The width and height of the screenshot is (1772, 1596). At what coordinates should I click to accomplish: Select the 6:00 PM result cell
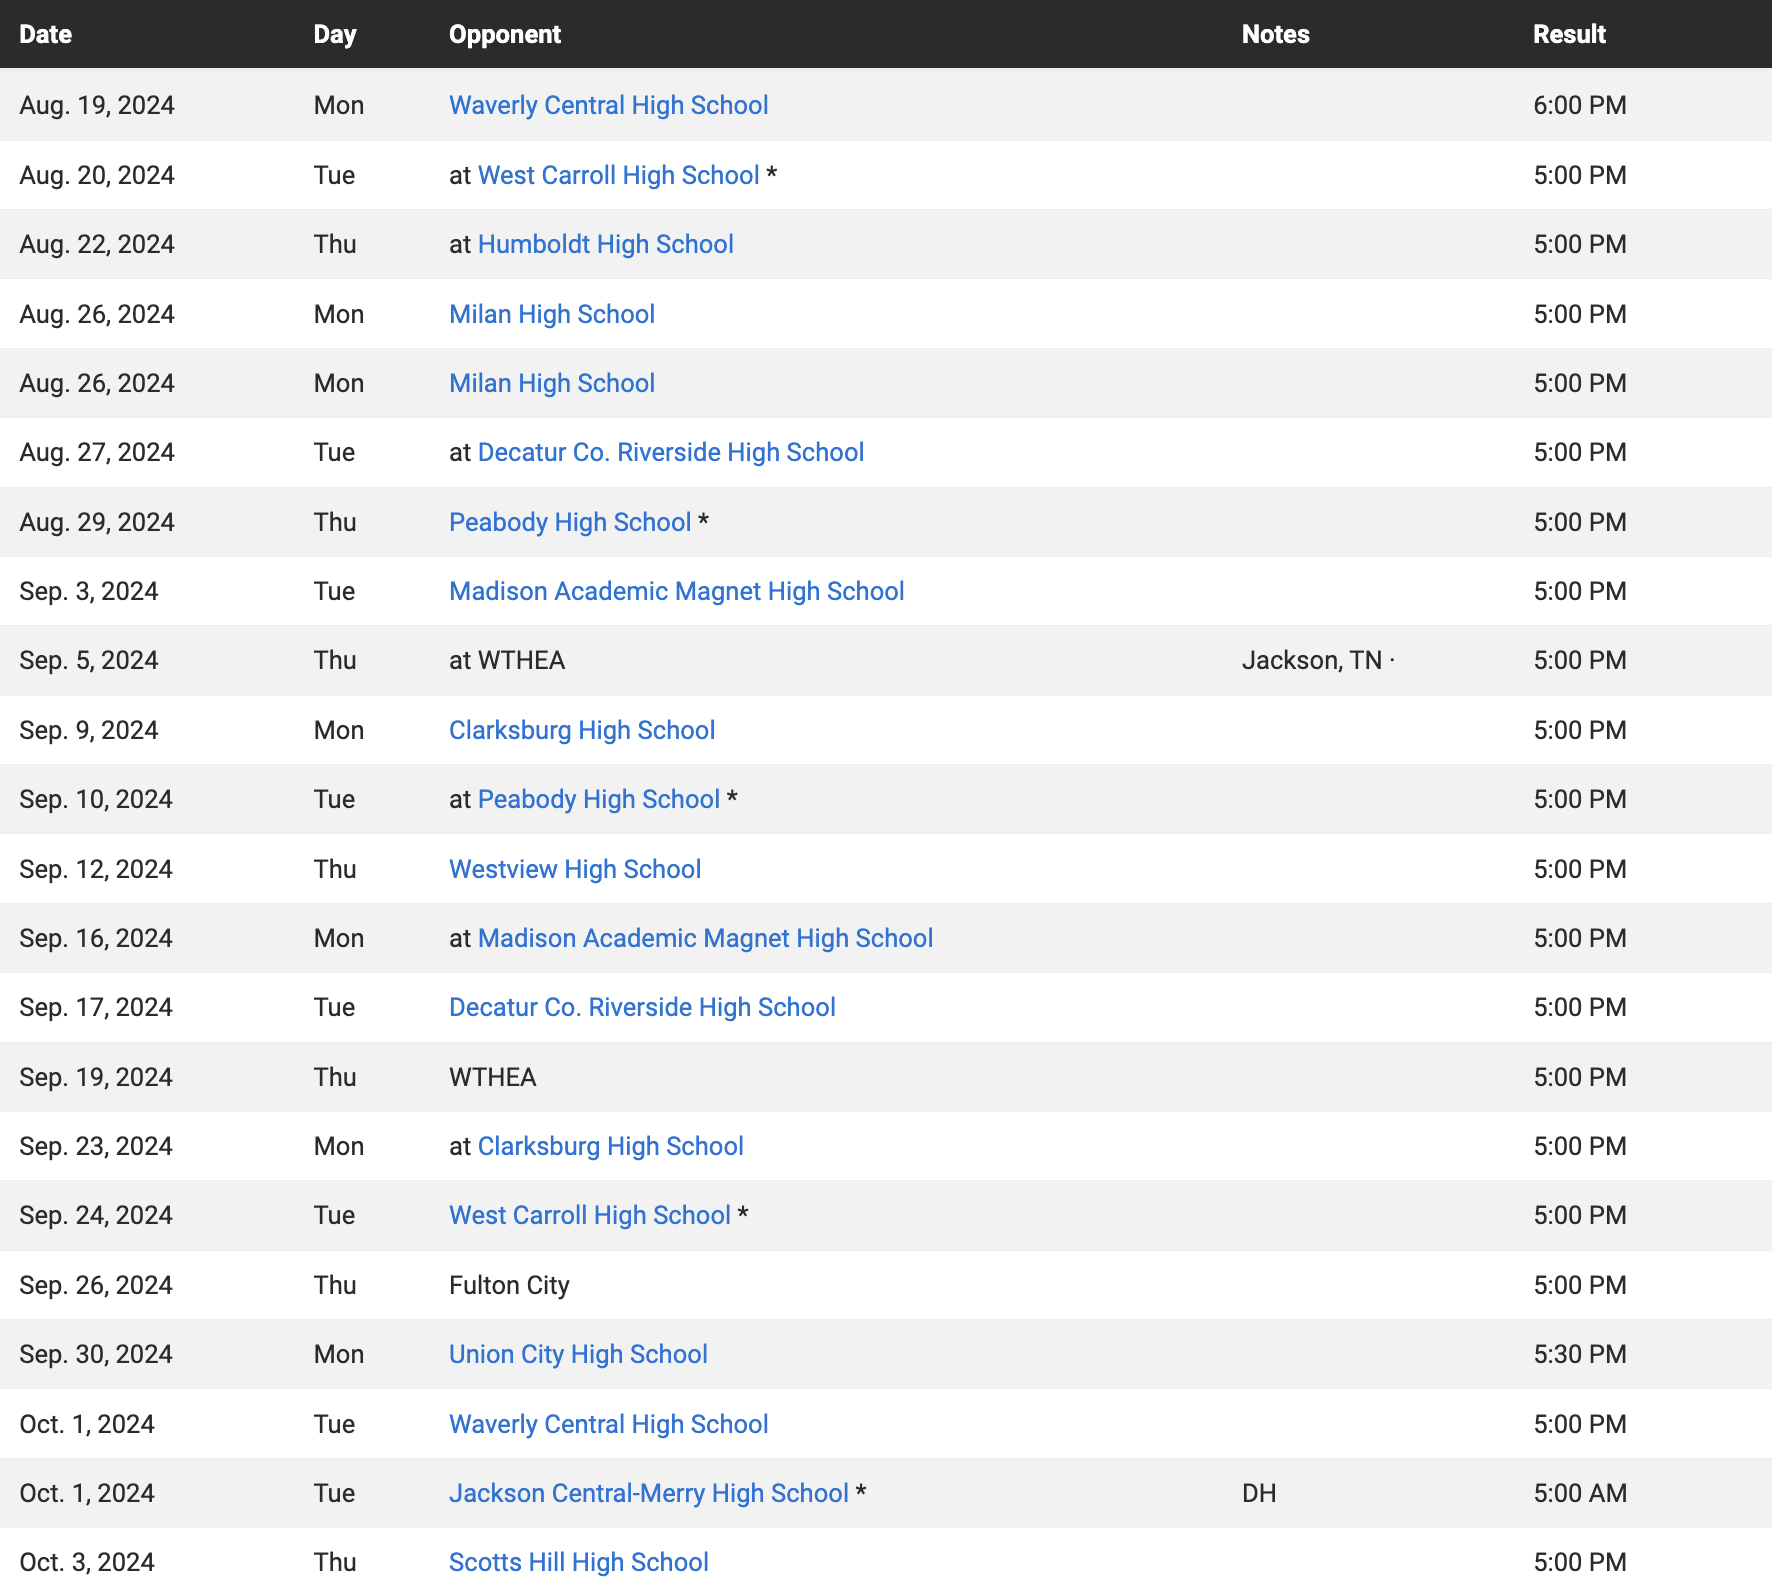[x=1580, y=105]
